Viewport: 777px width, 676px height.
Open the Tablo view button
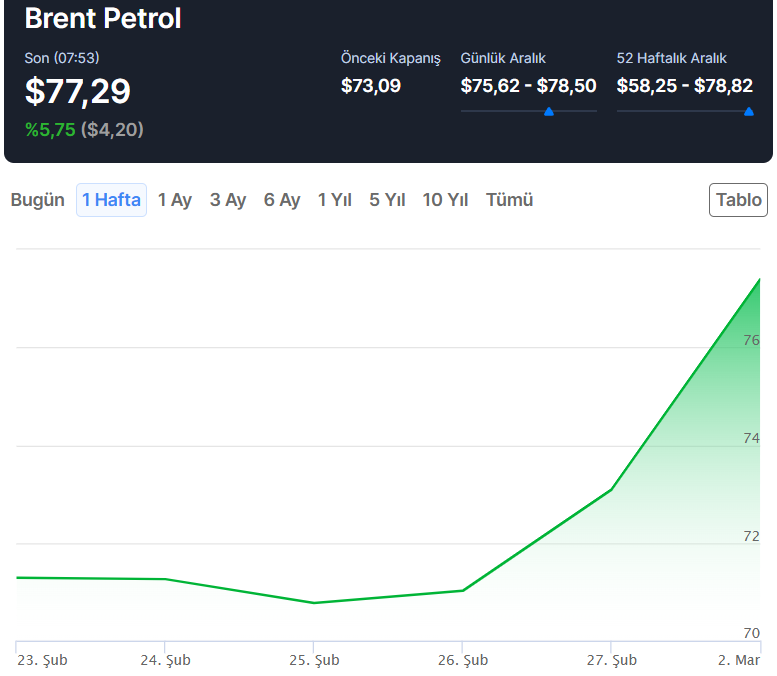coord(739,200)
